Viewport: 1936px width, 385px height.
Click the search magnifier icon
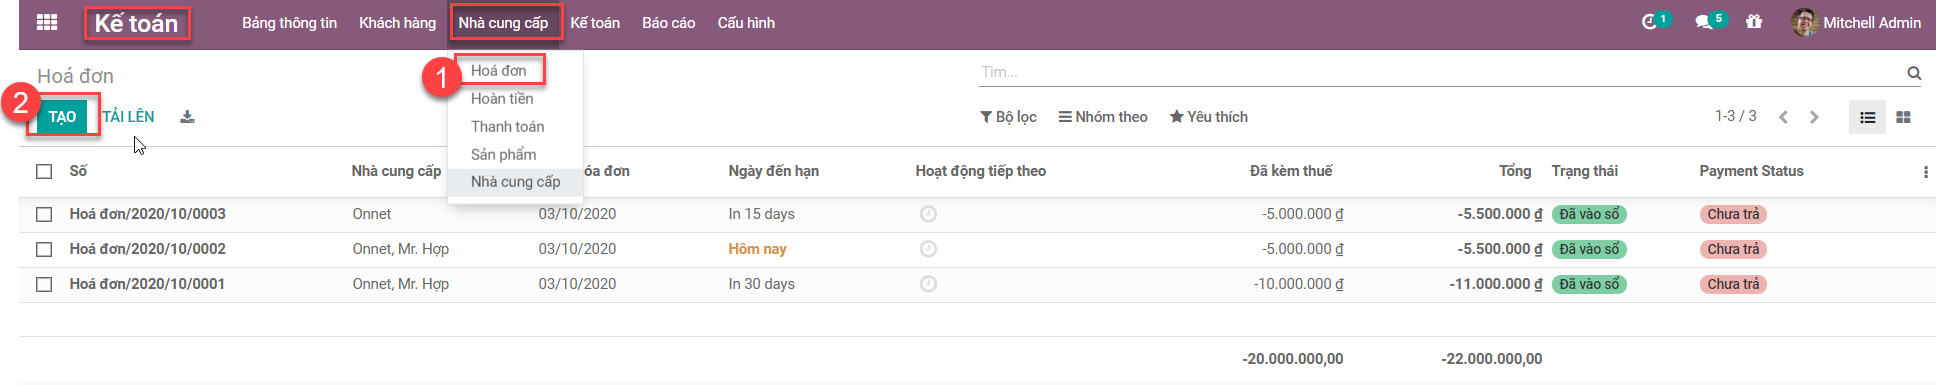click(x=1914, y=73)
